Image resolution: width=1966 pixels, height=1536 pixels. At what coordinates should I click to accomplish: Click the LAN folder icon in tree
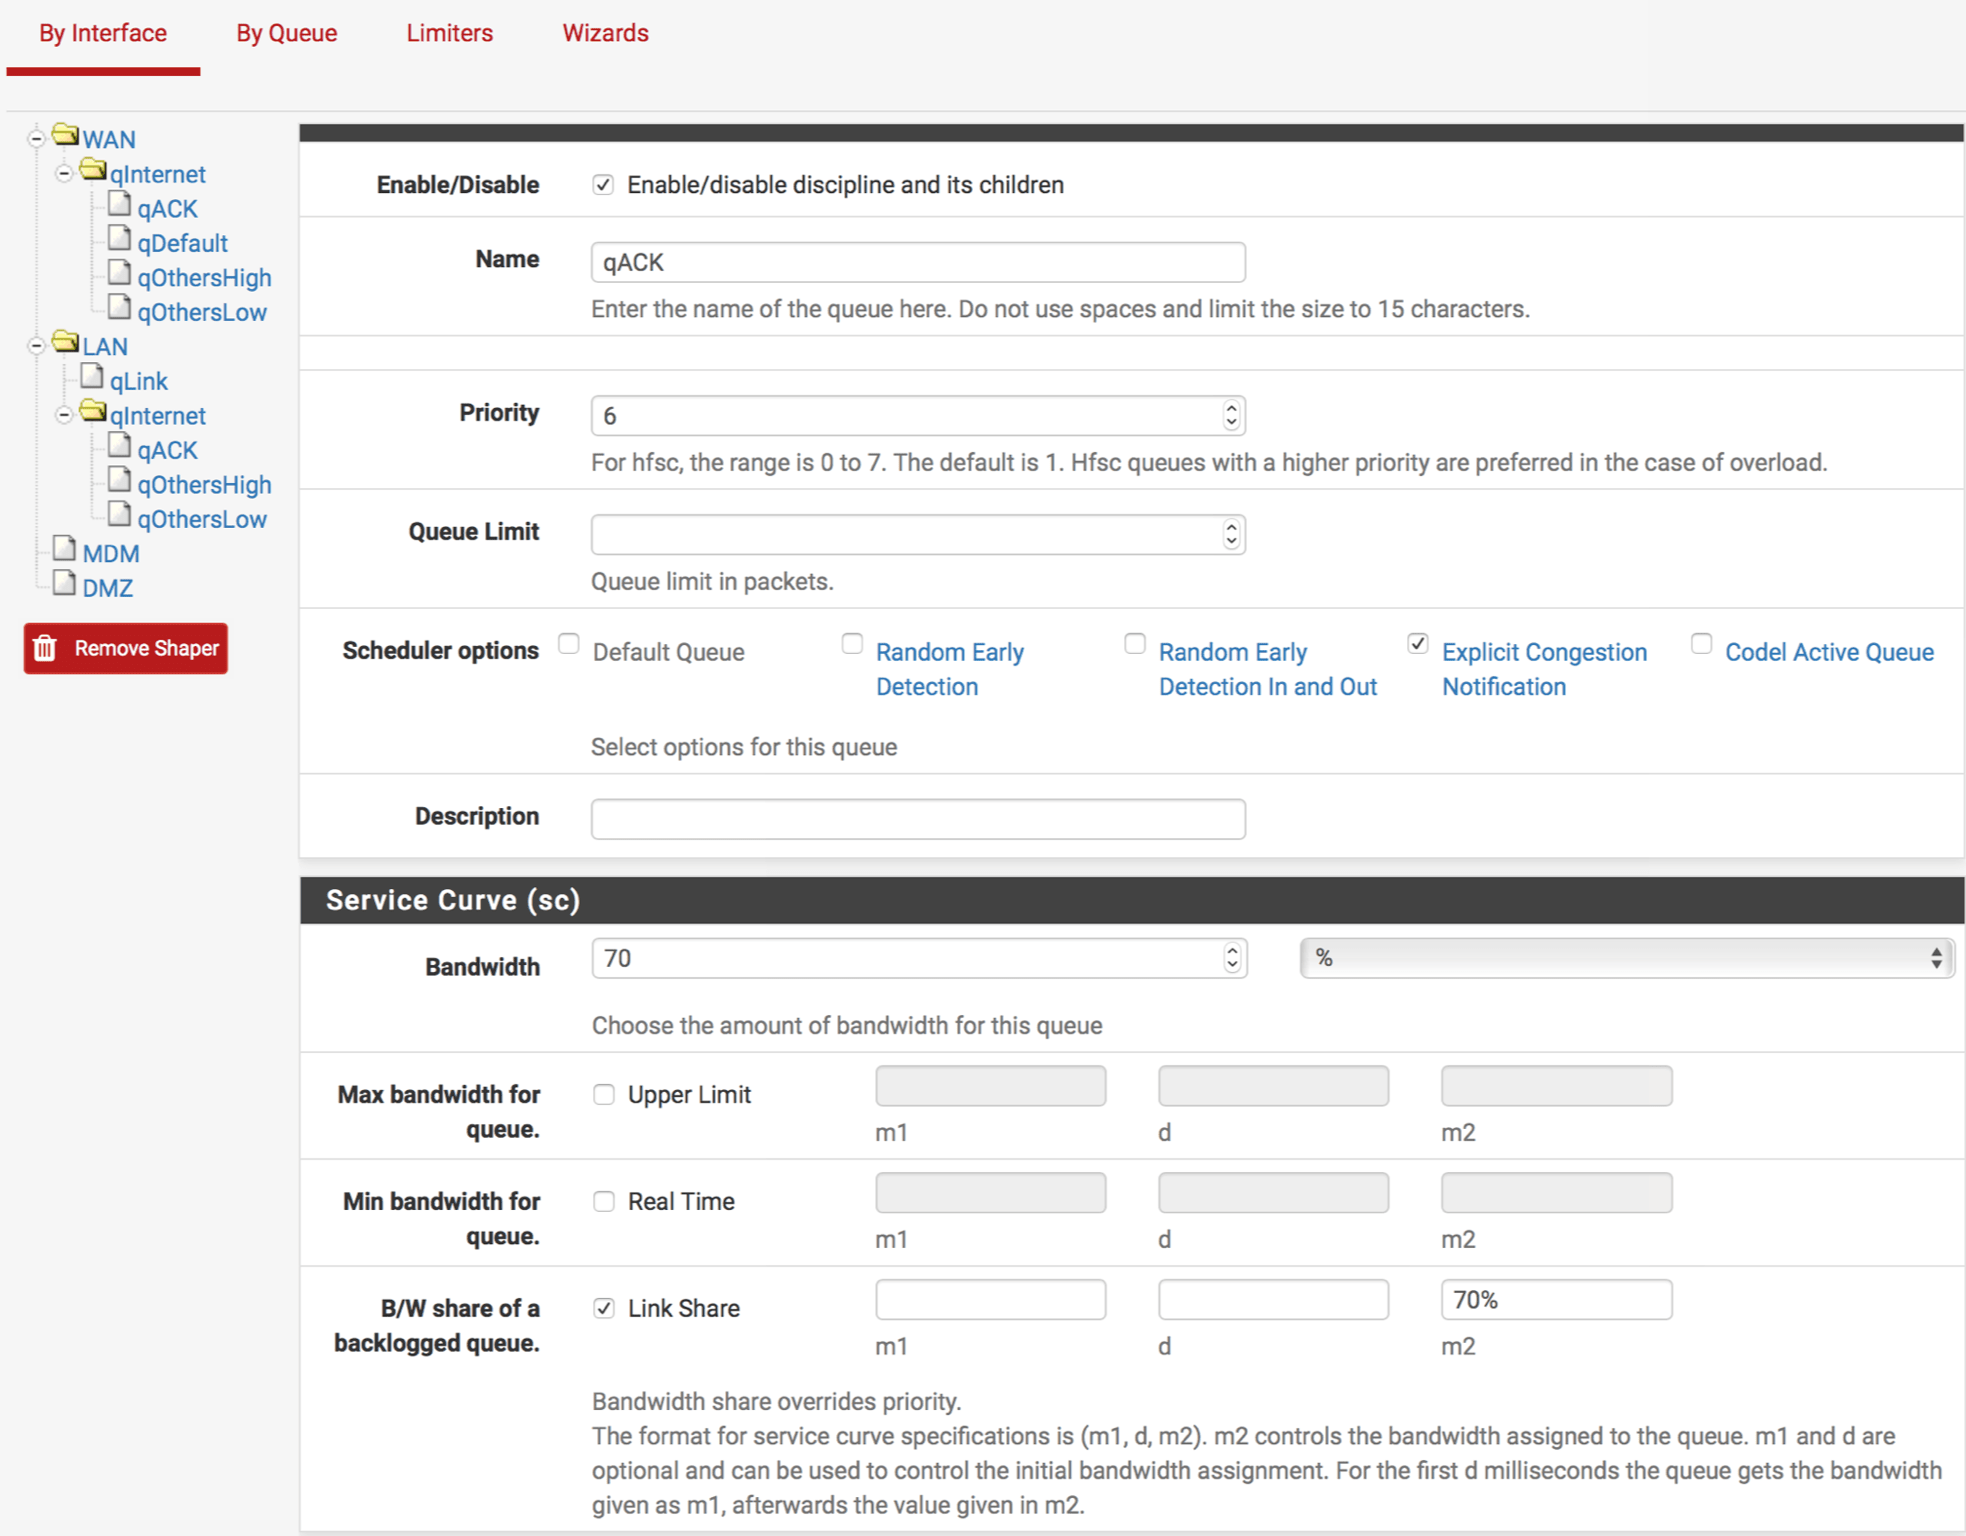[x=65, y=342]
